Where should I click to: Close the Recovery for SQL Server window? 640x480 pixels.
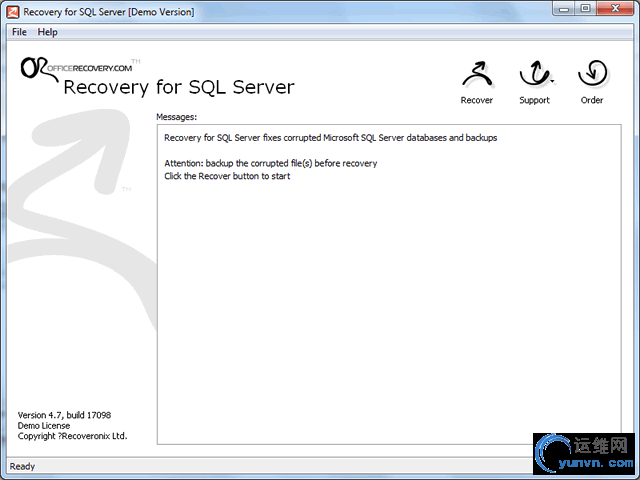click(x=616, y=9)
